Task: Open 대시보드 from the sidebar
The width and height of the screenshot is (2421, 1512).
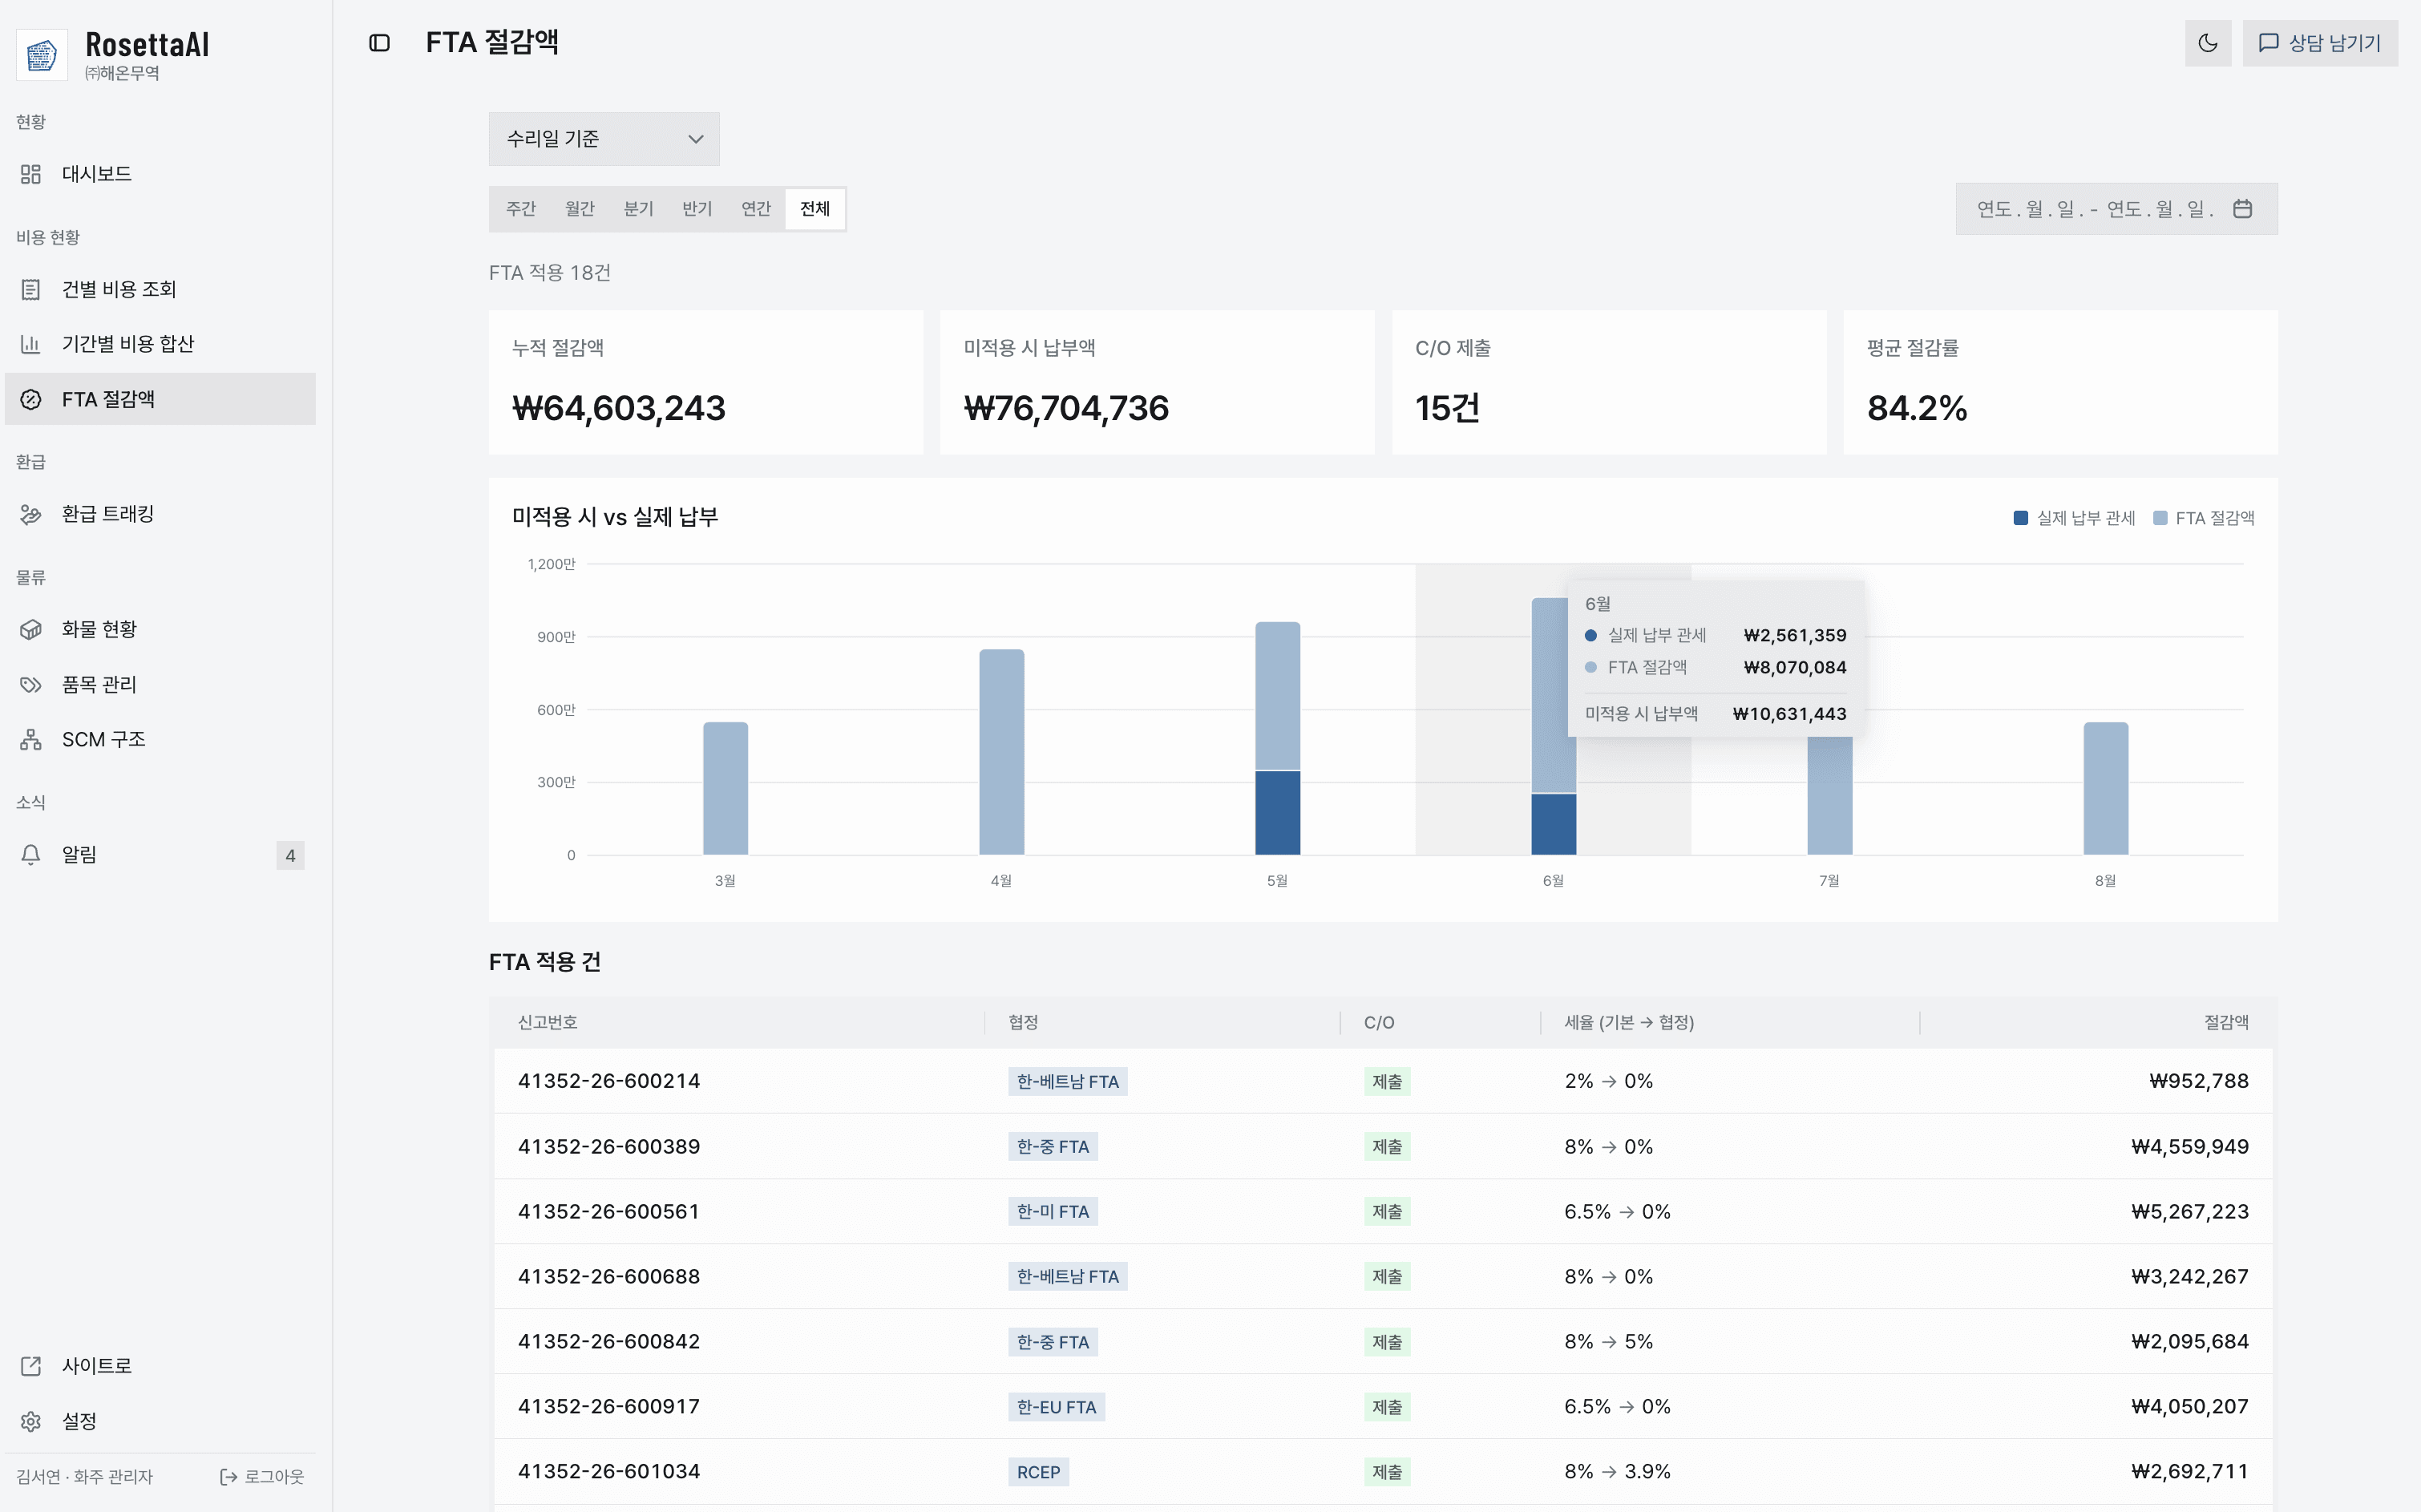Action: pyautogui.click(x=160, y=174)
